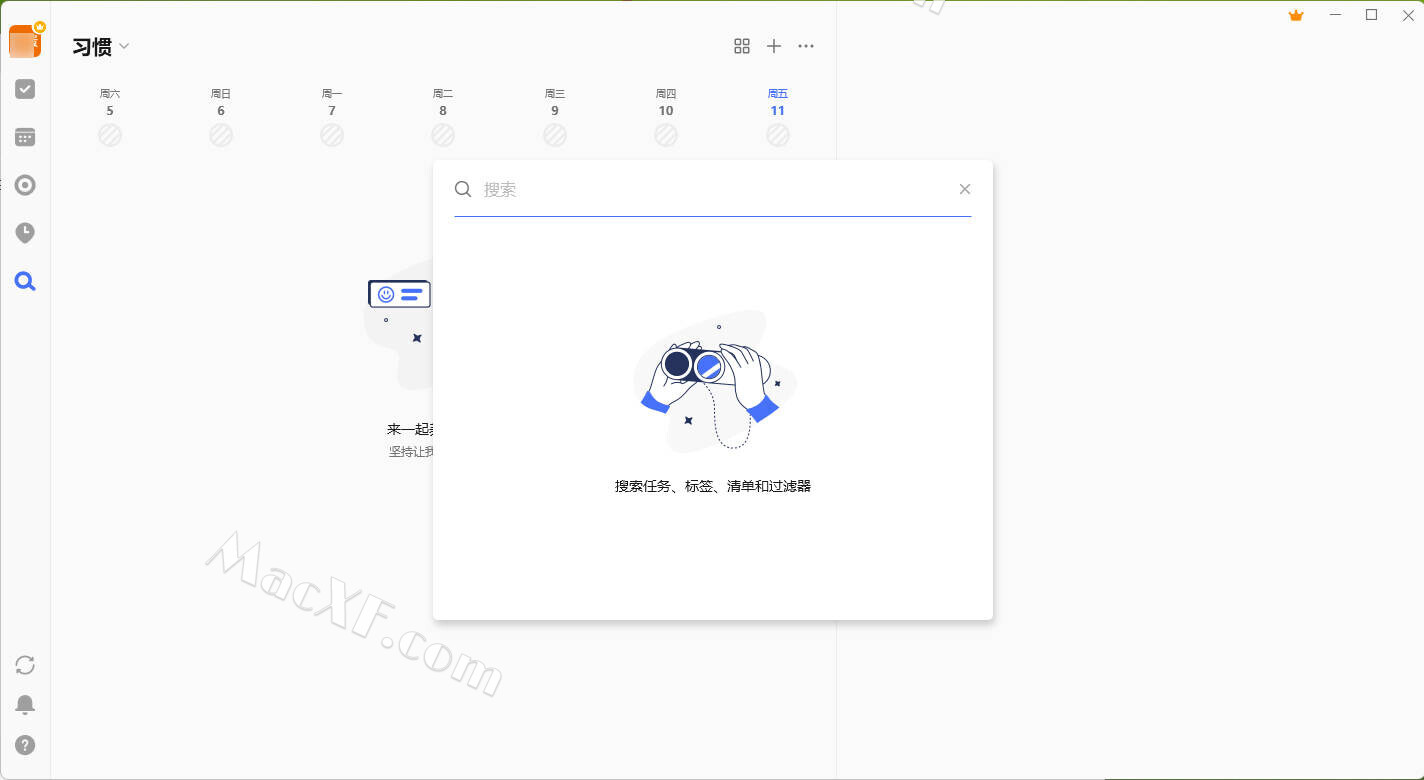Screen dimensions: 1424x780
Task: Select the 周一 7 date label
Action: click(x=332, y=102)
